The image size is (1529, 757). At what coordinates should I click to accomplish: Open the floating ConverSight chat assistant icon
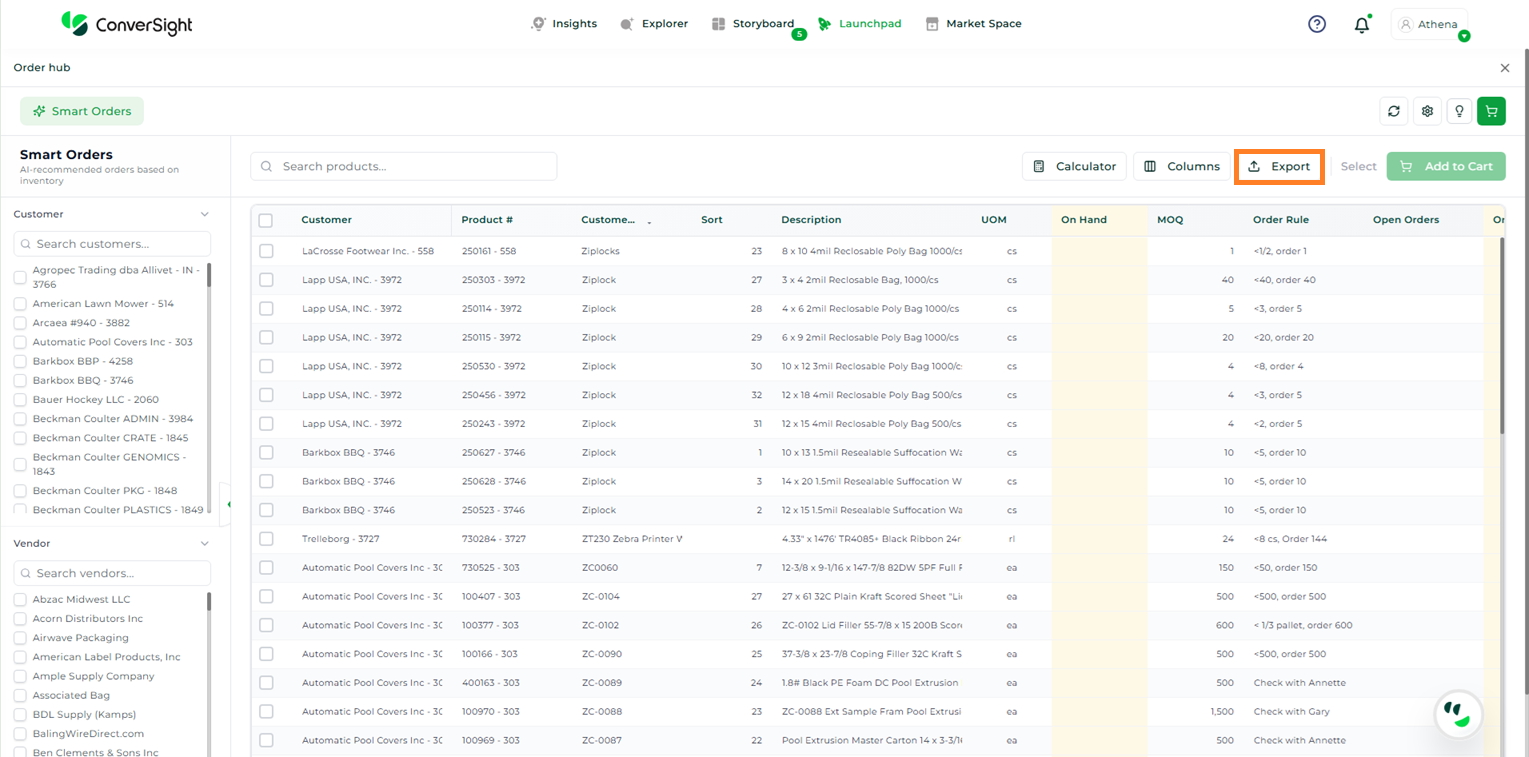coord(1457,713)
